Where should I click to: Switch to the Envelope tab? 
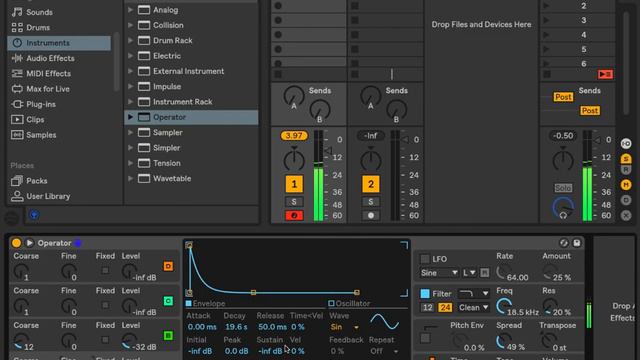pos(205,303)
